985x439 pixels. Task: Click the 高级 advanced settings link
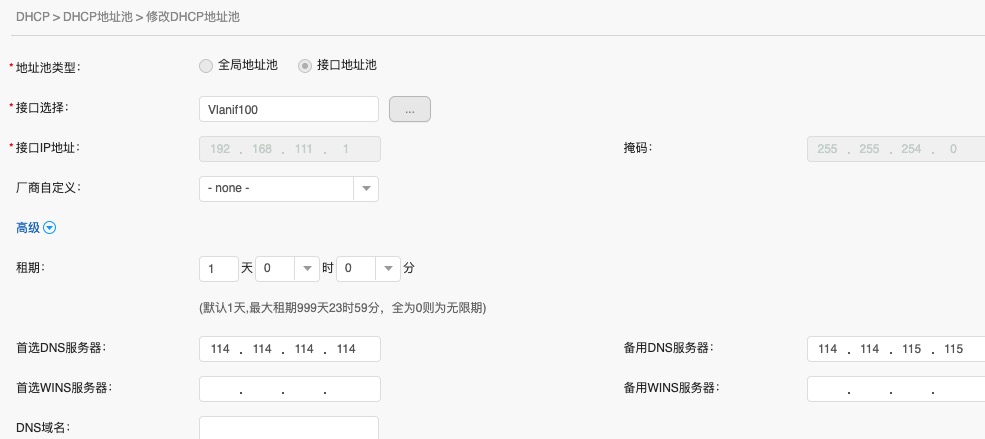click(28, 228)
